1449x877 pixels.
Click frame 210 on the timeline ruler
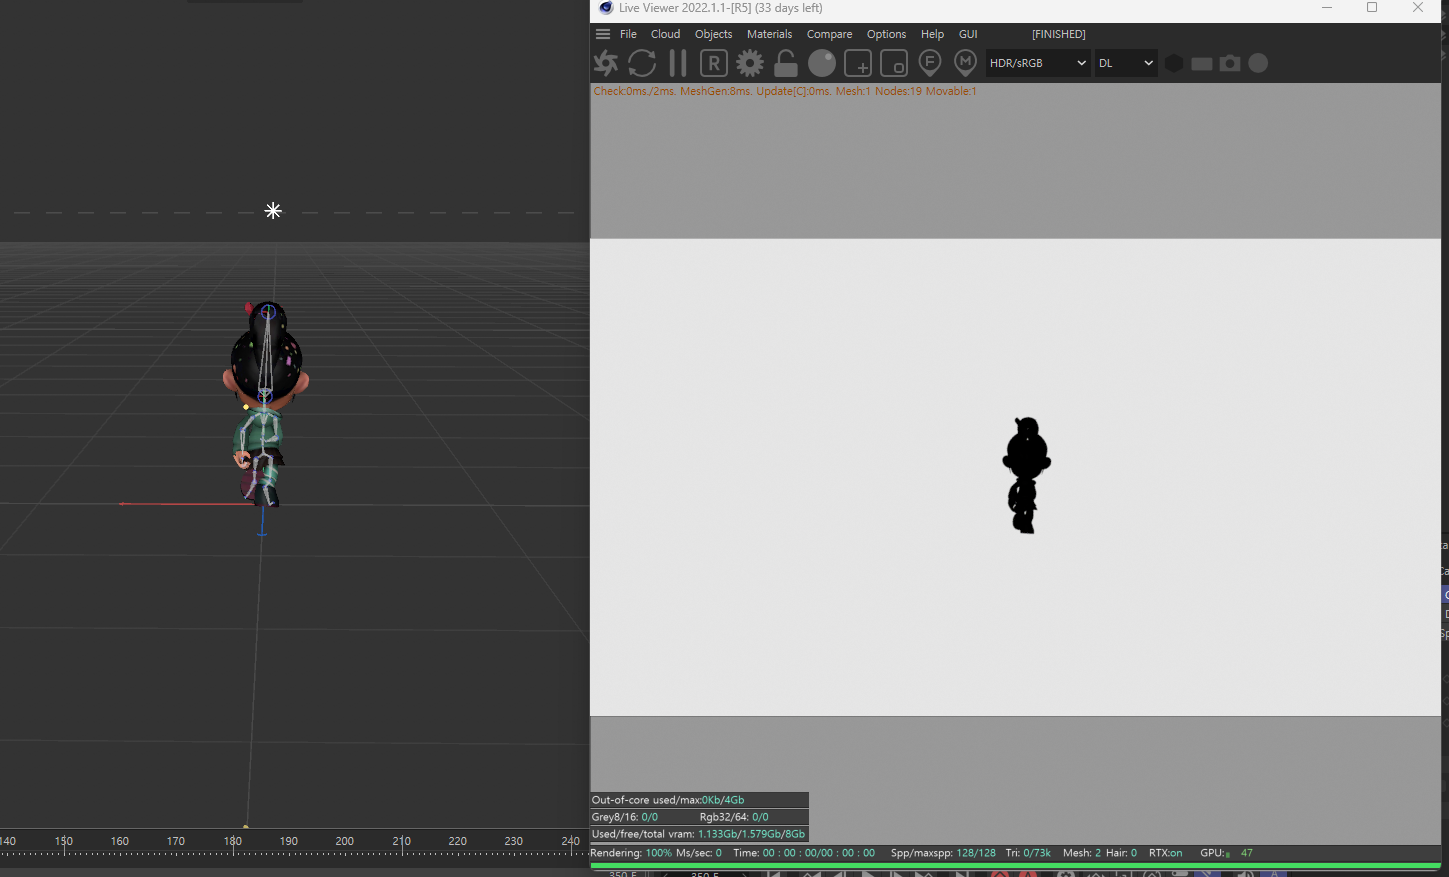click(x=402, y=841)
